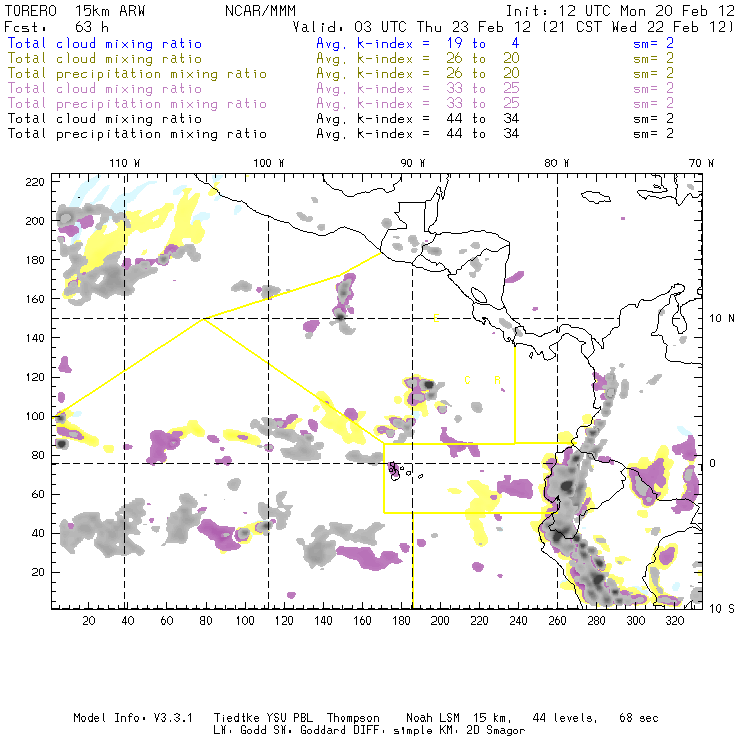Select the 70 W longitude label

(x=702, y=163)
